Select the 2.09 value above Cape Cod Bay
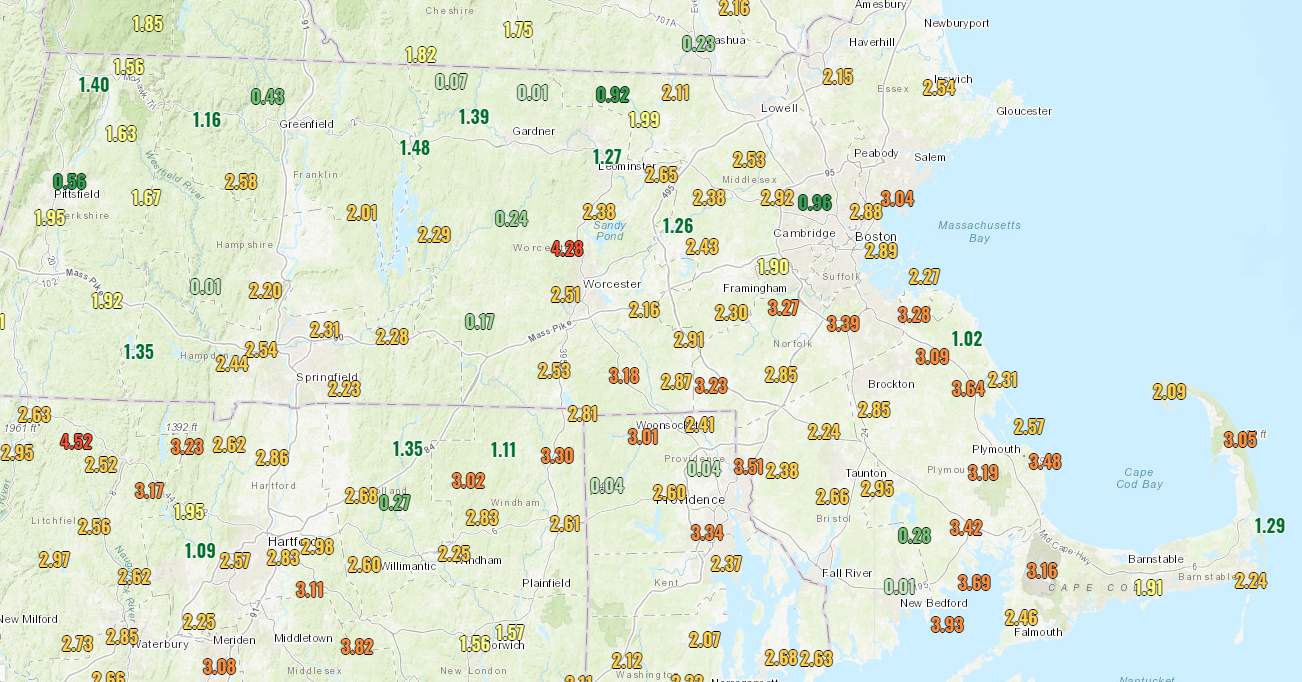Viewport: 1302px width, 682px height. [1169, 392]
